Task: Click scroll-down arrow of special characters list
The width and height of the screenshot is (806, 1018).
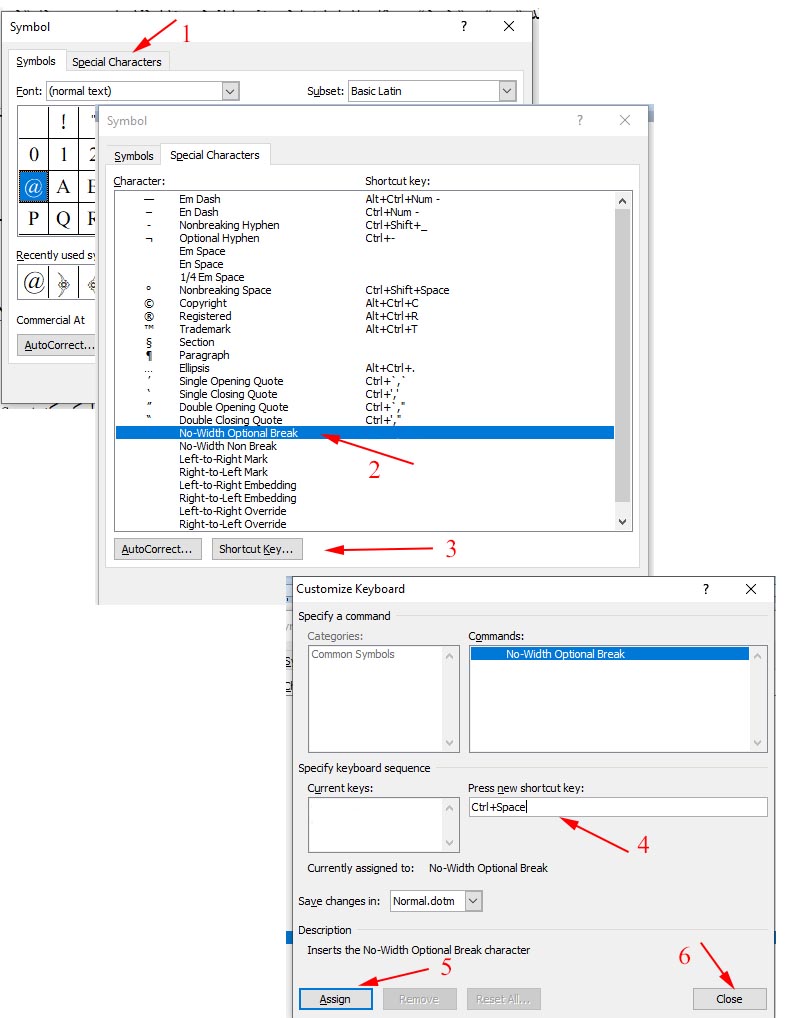Action: (623, 521)
